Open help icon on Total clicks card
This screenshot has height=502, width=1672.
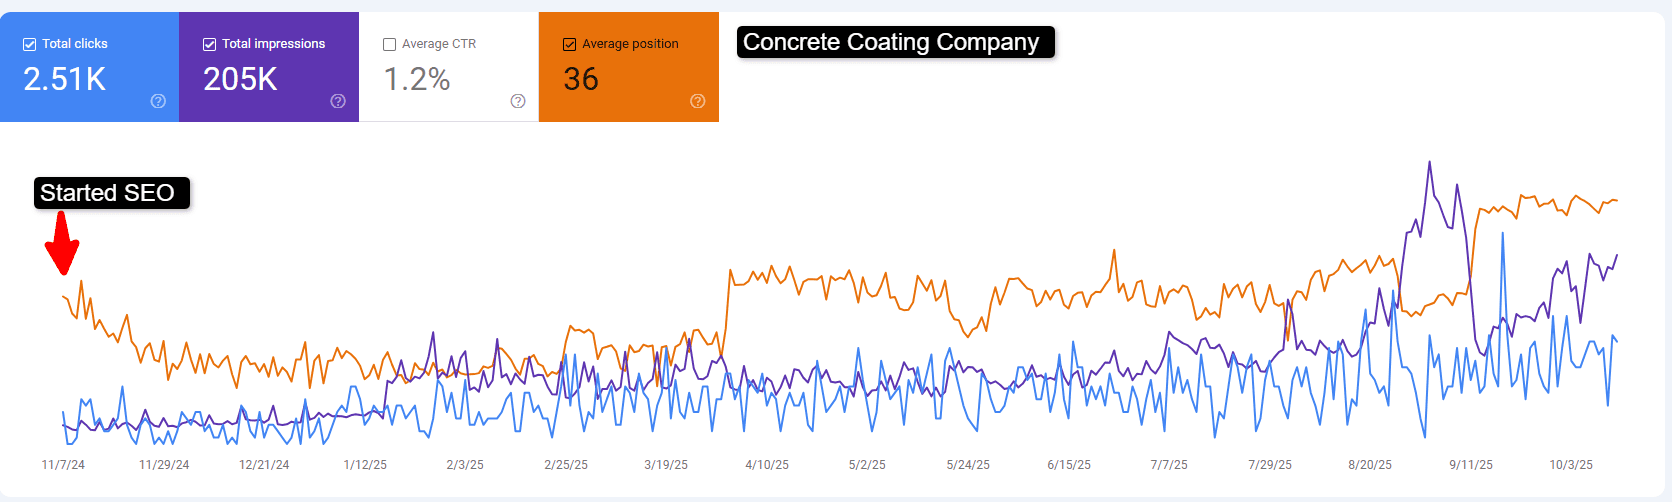(158, 101)
